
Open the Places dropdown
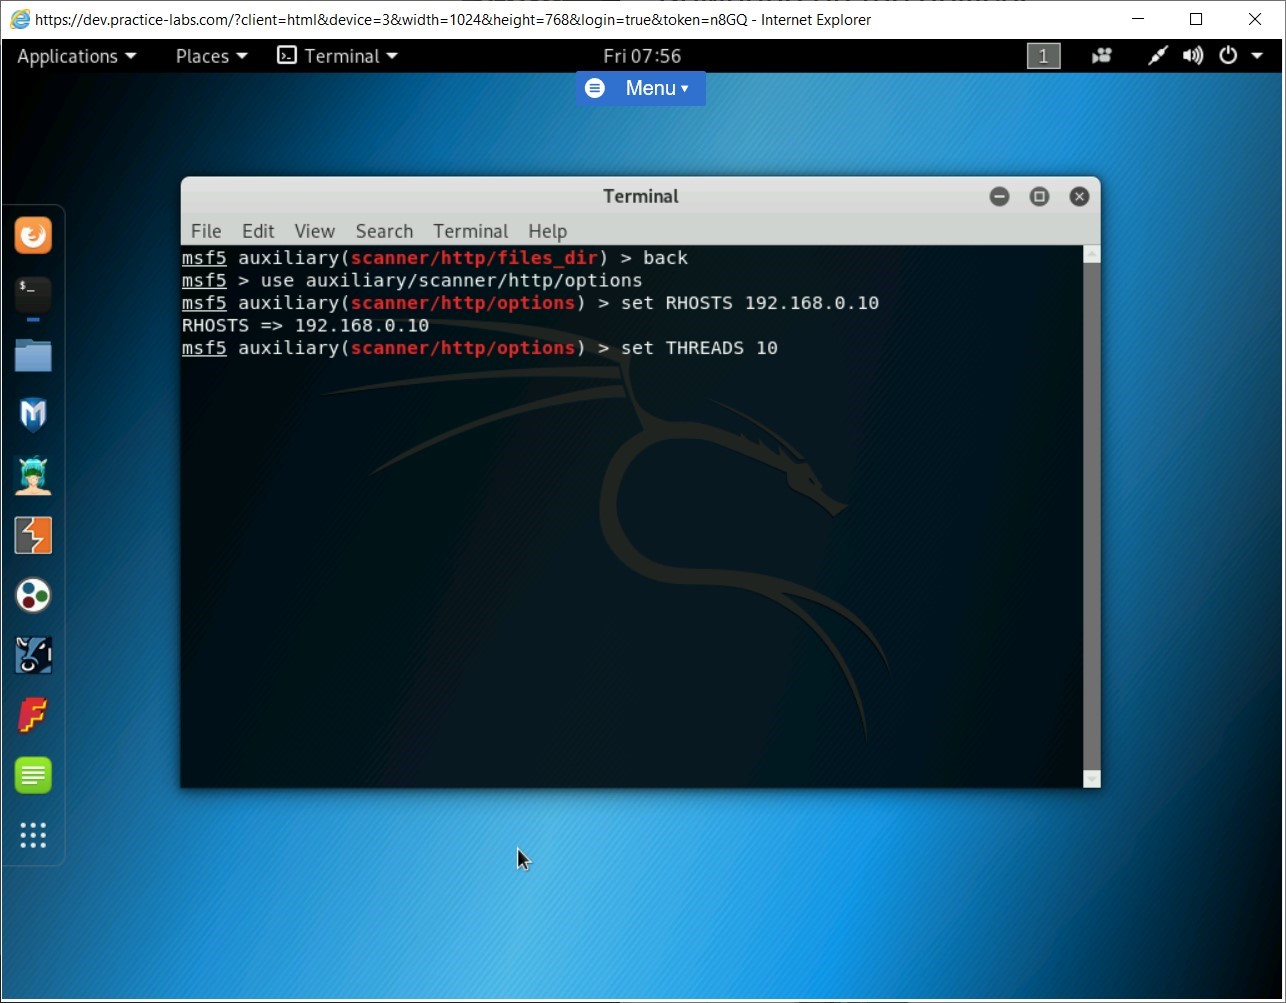[209, 56]
